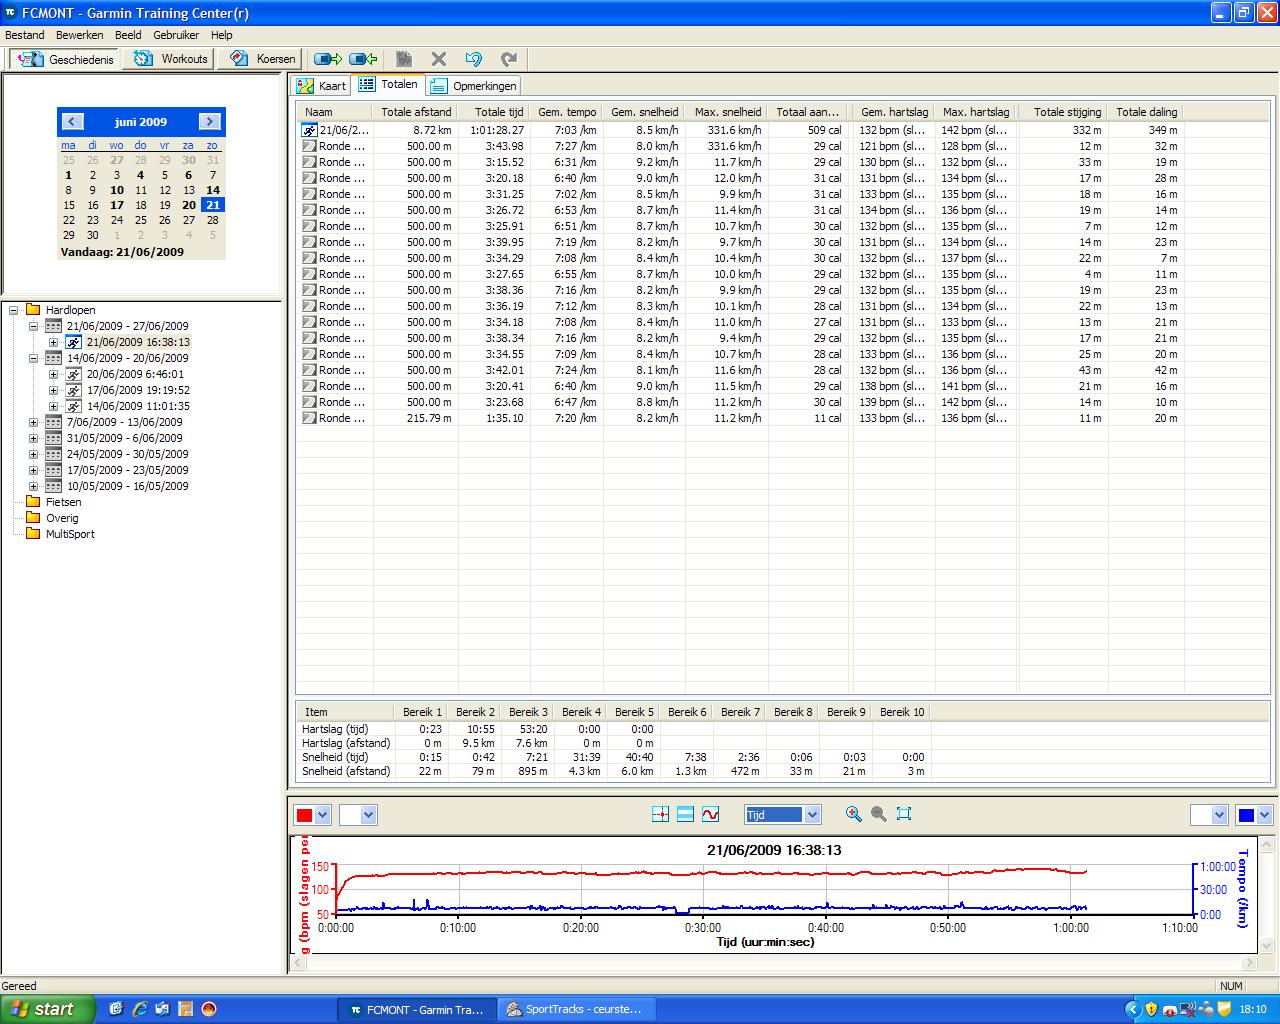Go to previous month in calendar
Image resolution: width=1280 pixels, height=1024 pixels.
click(x=72, y=122)
